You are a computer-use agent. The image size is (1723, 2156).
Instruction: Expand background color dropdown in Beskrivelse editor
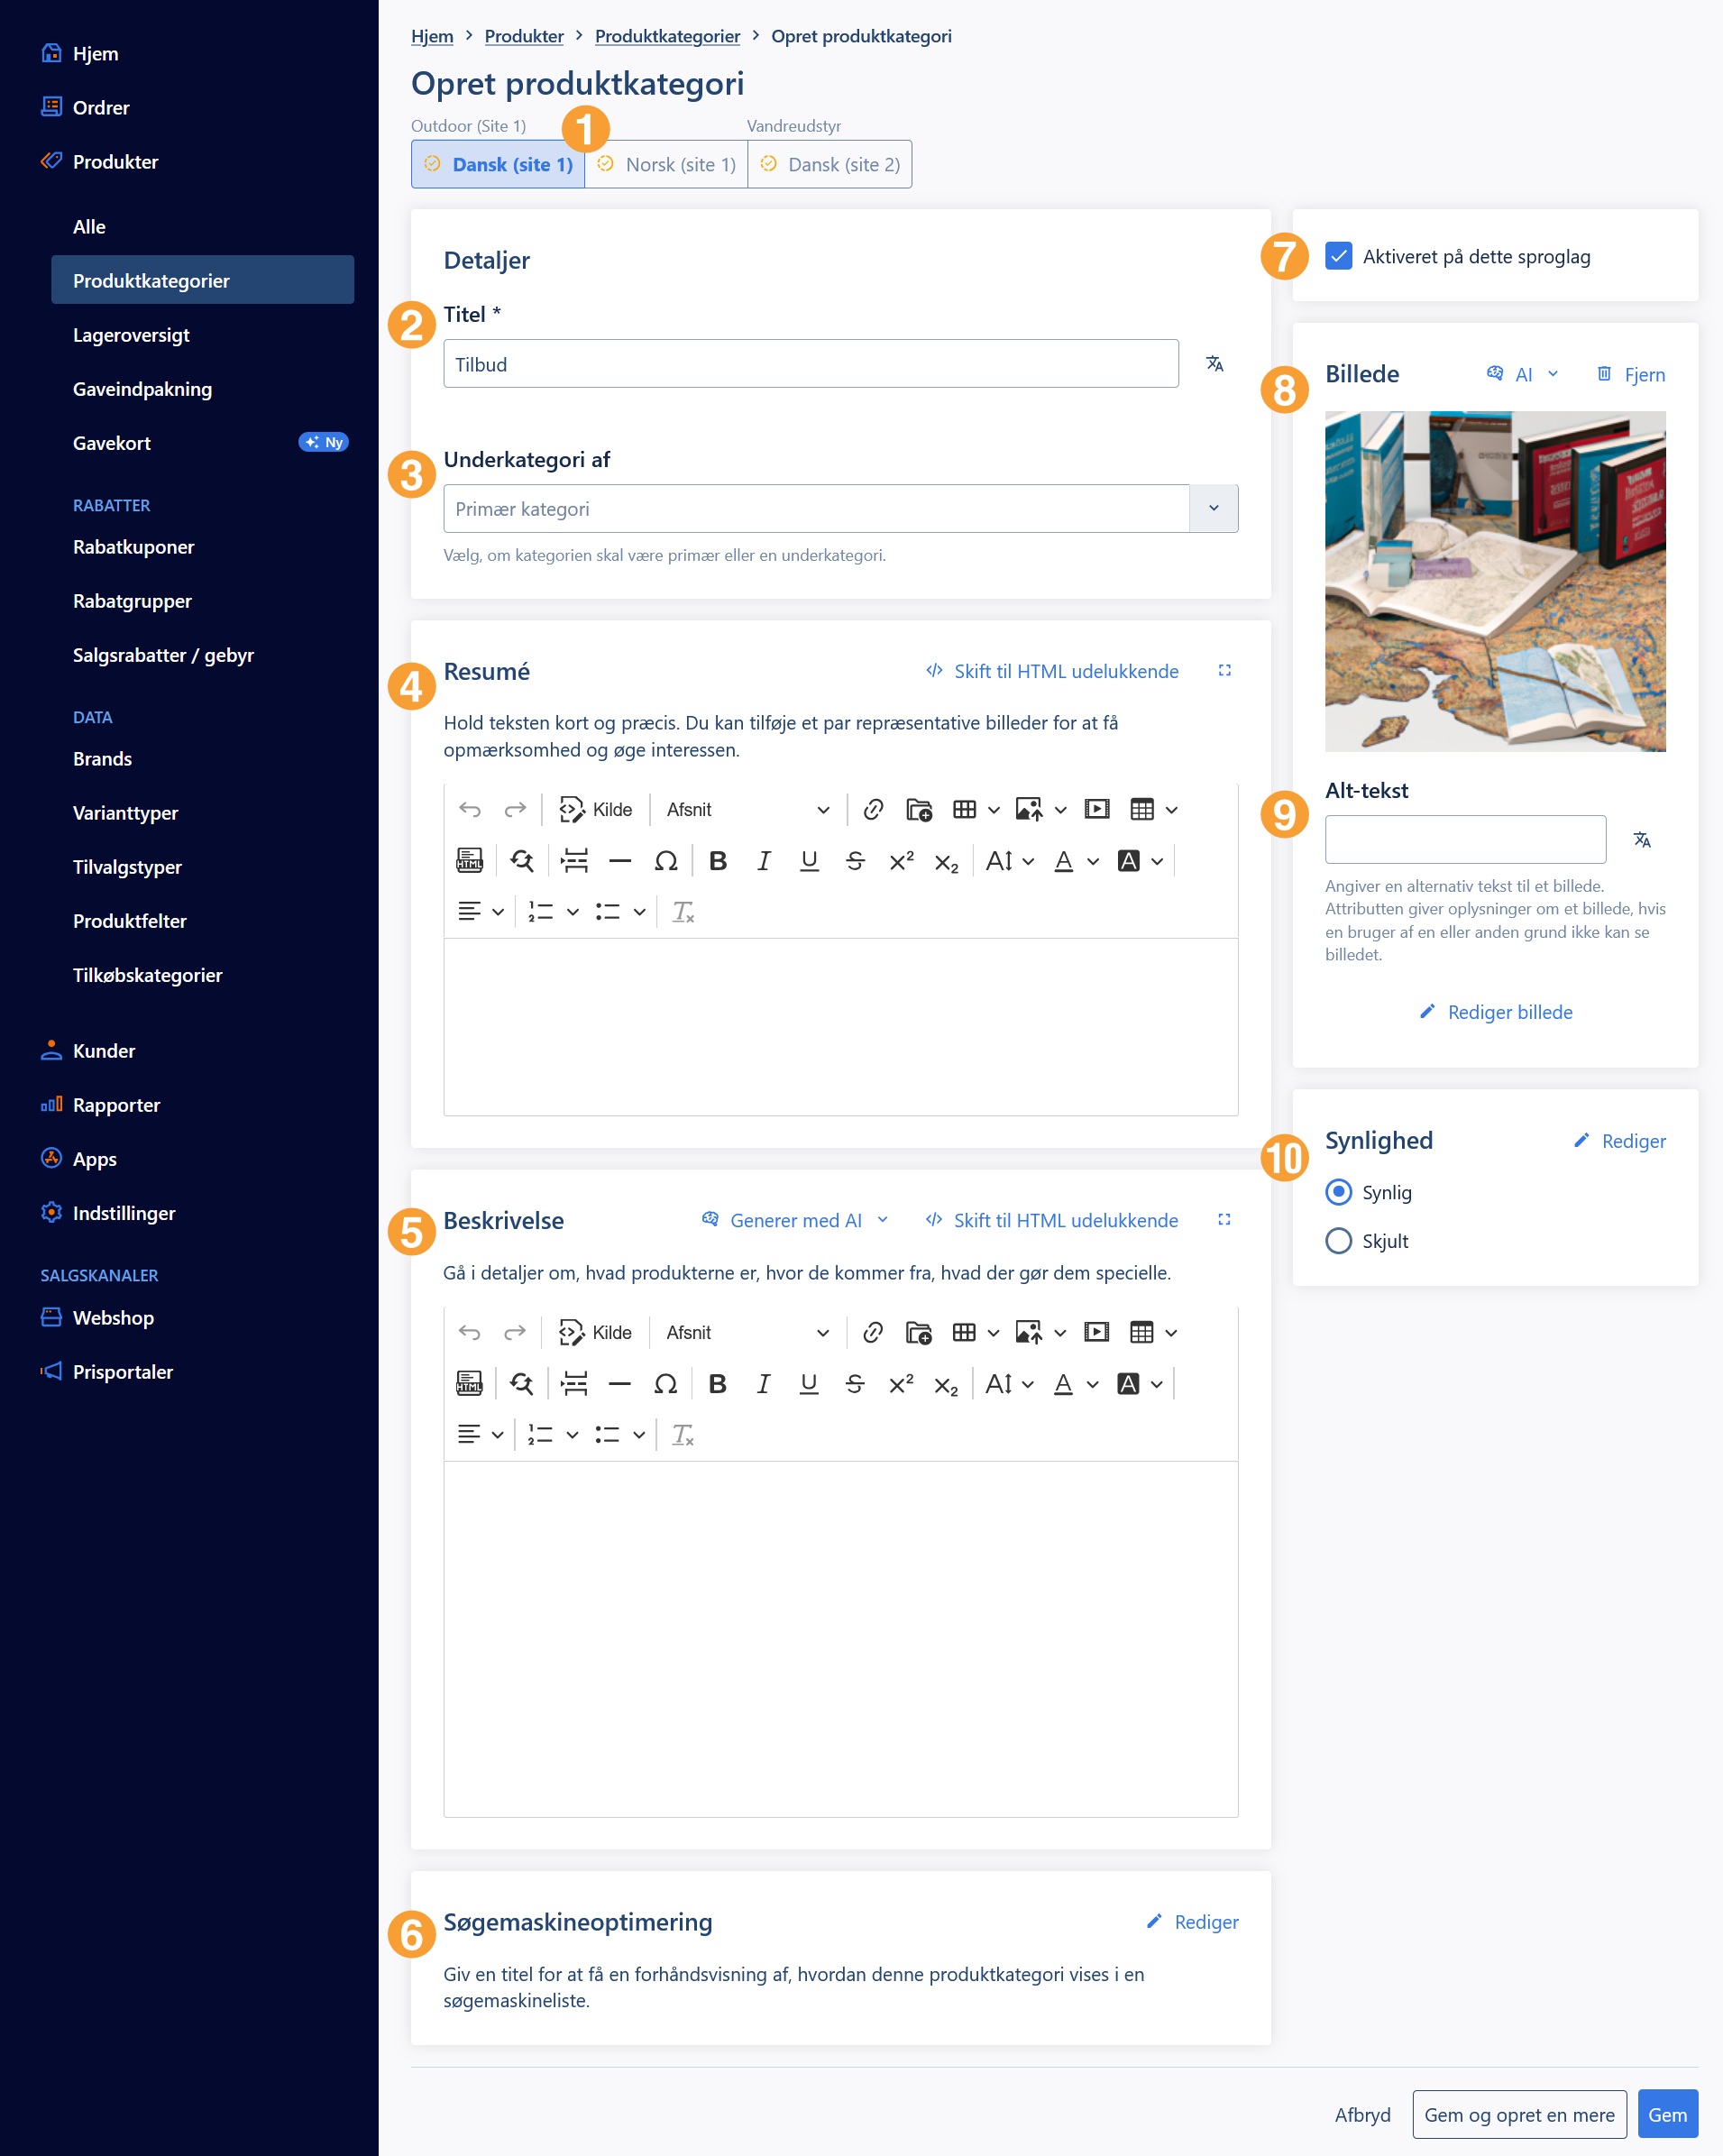click(x=1157, y=1384)
